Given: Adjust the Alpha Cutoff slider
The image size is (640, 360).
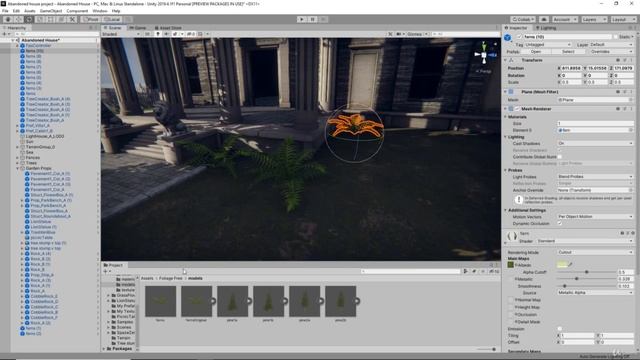Looking at the screenshot, I should tap(587, 272).
